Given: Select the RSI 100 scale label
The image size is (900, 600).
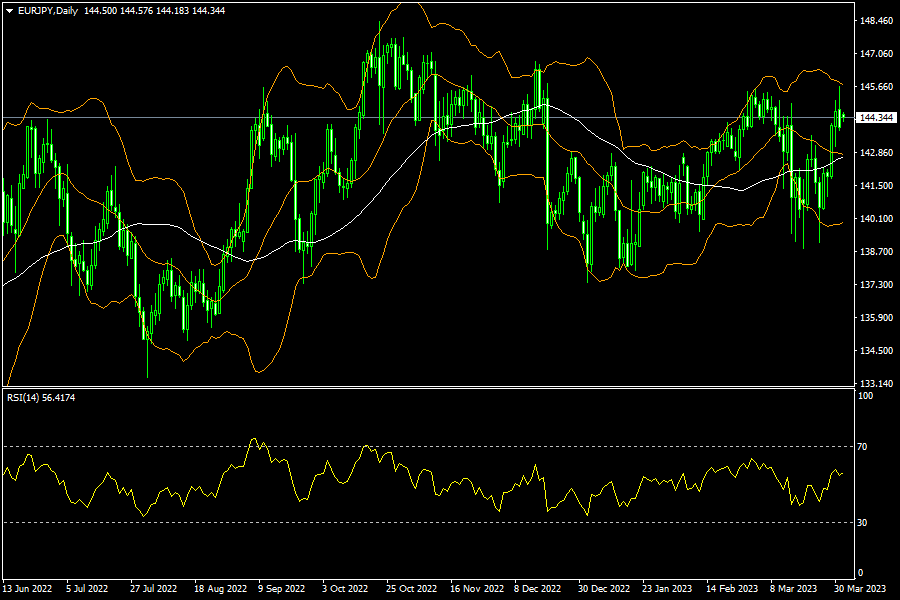Looking at the screenshot, I should pos(865,396).
